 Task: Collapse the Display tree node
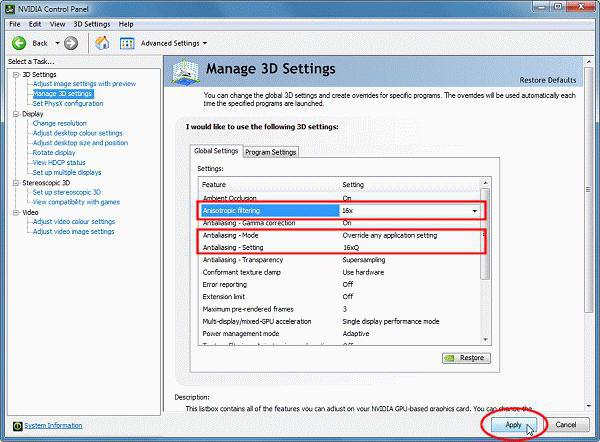point(14,114)
